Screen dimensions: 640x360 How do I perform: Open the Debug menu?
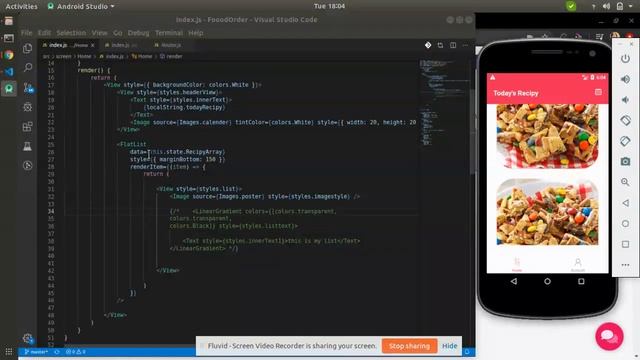coord(138,33)
